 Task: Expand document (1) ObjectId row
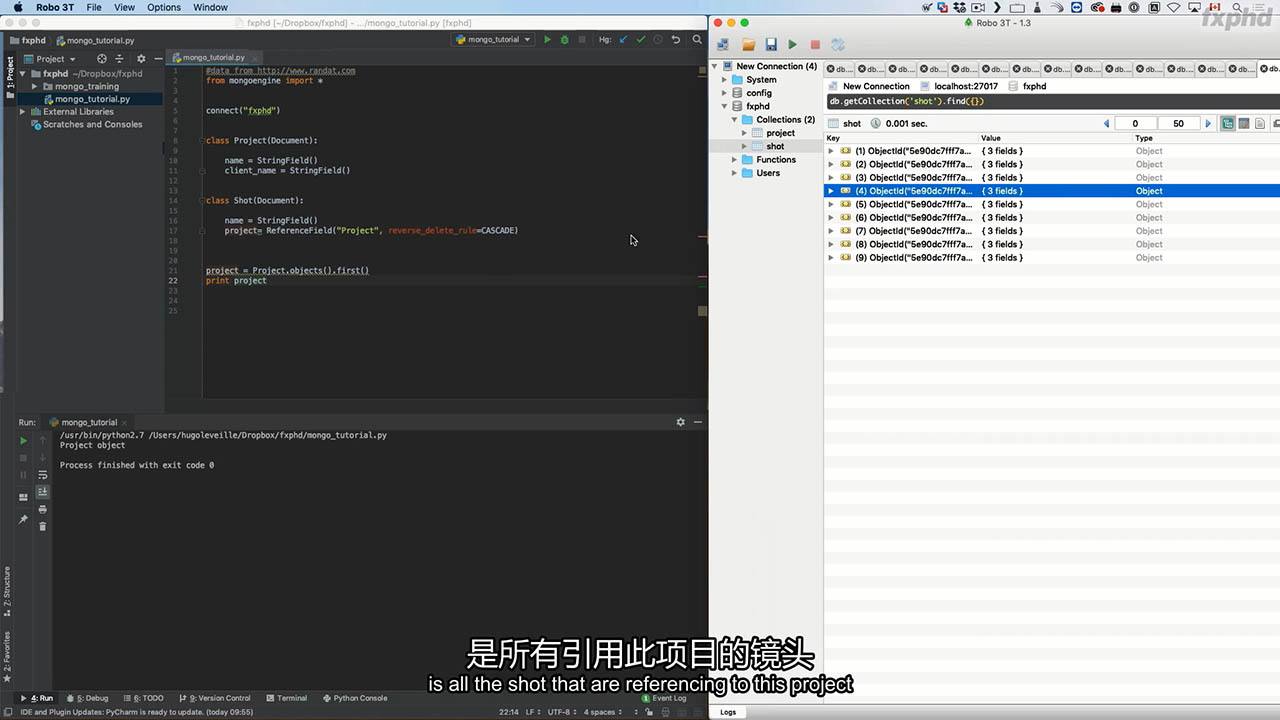[x=831, y=151]
